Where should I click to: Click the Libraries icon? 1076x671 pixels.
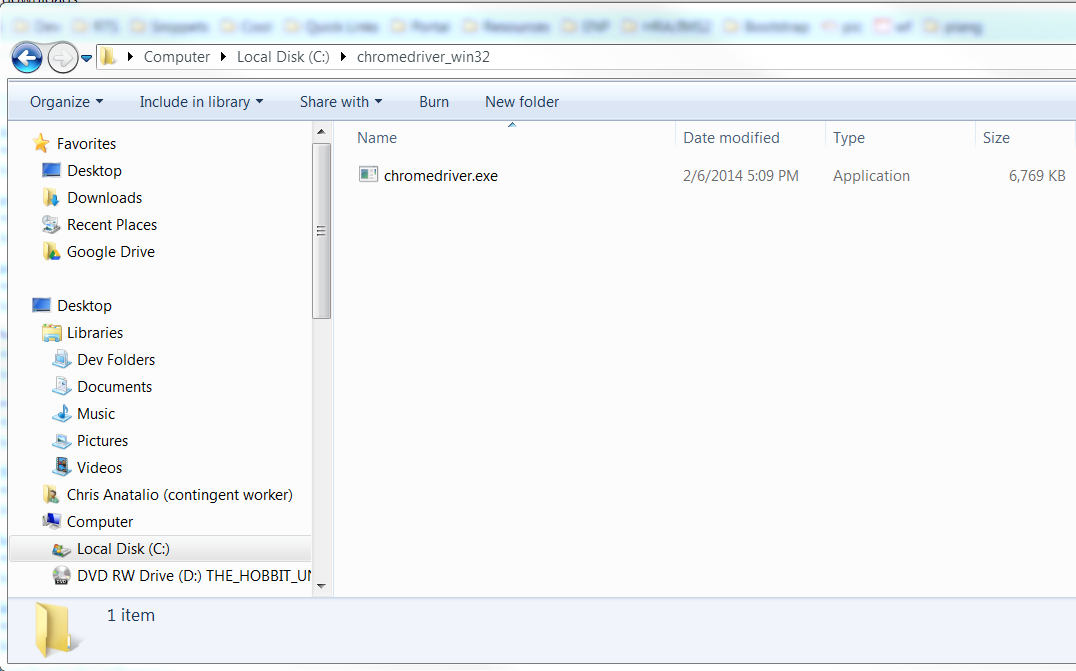pos(51,333)
